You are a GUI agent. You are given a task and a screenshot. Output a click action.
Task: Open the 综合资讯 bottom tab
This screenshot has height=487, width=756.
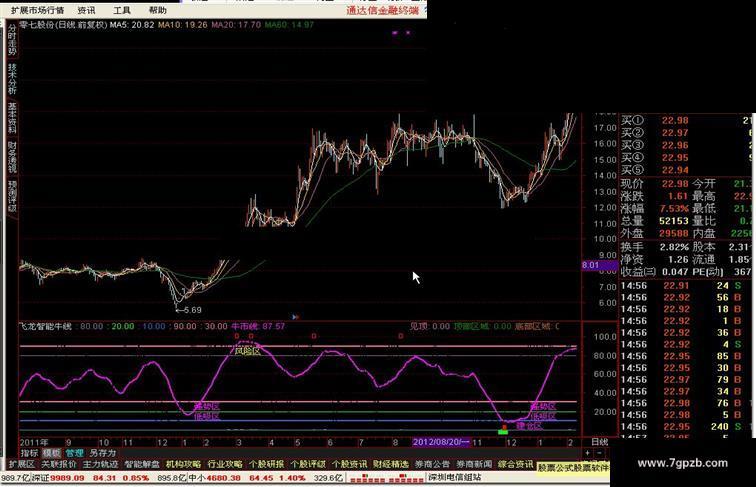pyautogui.click(x=515, y=464)
